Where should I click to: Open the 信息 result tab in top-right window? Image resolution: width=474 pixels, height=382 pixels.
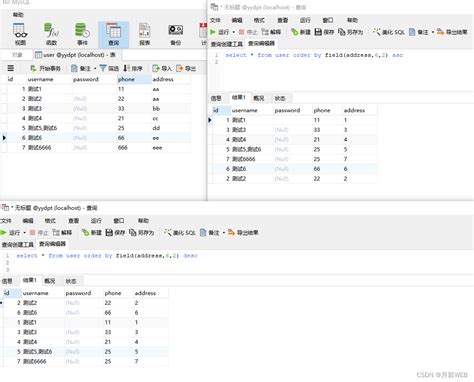point(216,98)
